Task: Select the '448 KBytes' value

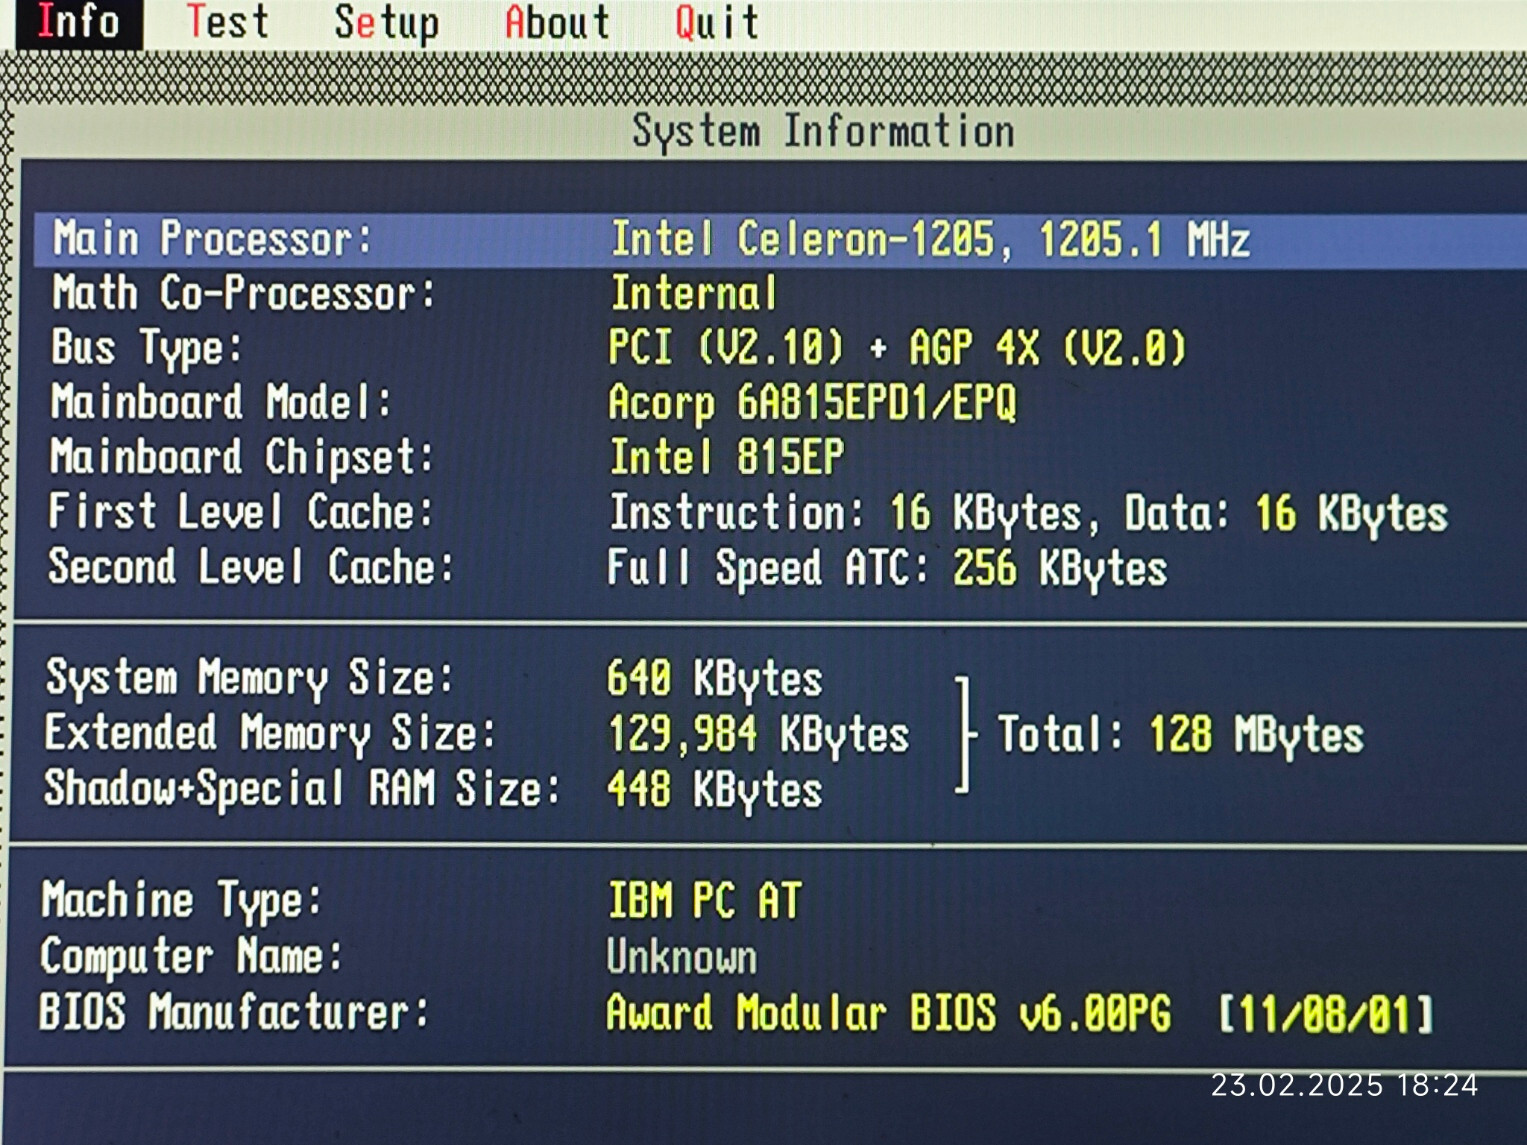Action: (715, 790)
